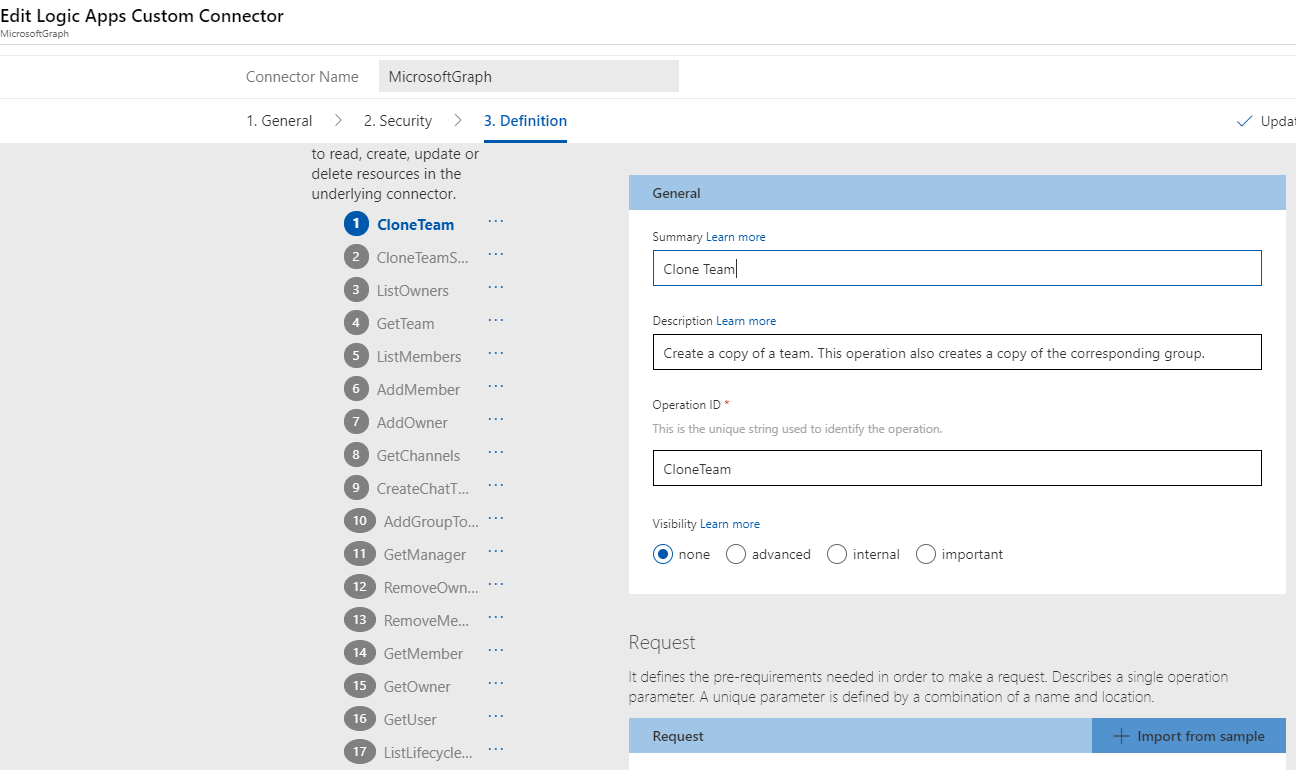The height and width of the screenshot is (770, 1296).
Task: Select the CreateChatT... action
Action: (423, 488)
